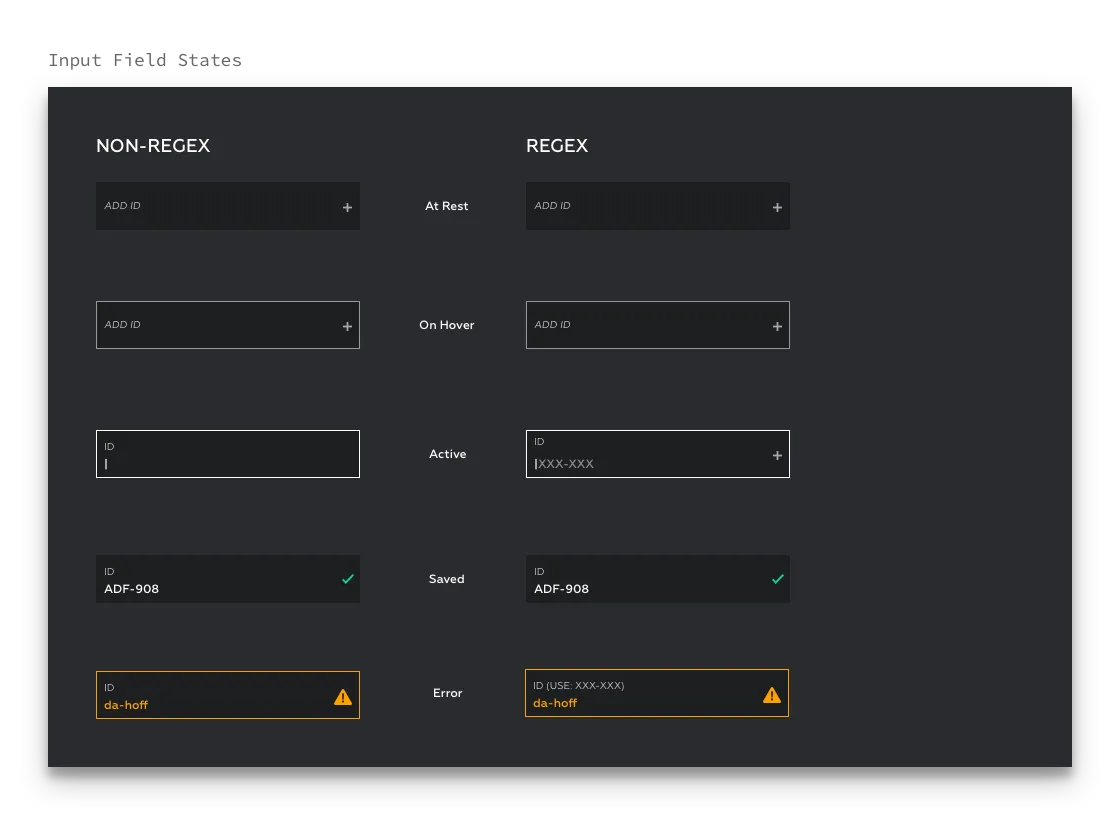Click the Active state label
Screen dimensions: 1120x815
[x=447, y=454]
